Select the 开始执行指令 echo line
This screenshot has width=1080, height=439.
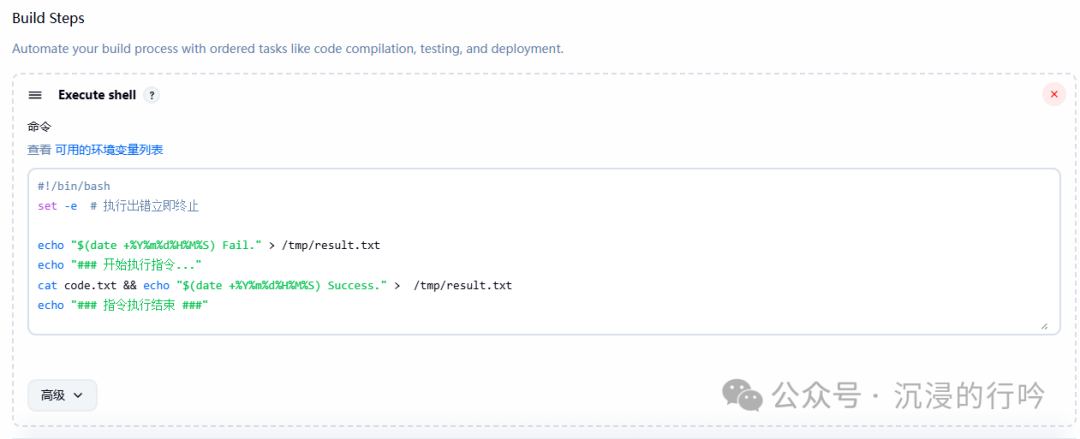[119, 265]
